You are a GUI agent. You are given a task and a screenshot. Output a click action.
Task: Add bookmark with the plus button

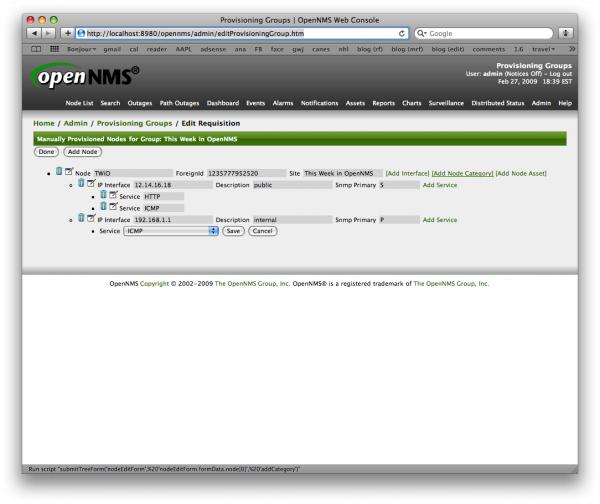pos(67,33)
